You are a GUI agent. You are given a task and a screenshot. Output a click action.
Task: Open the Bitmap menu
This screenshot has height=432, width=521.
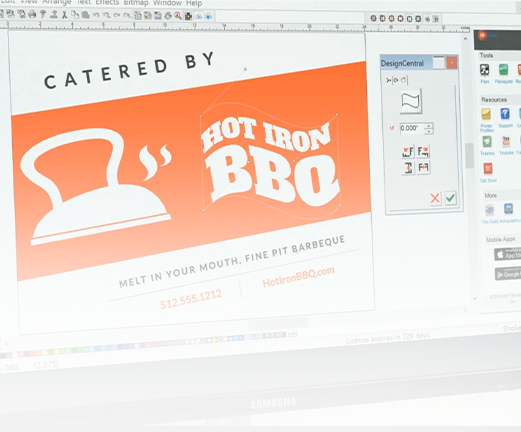(x=136, y=3)
